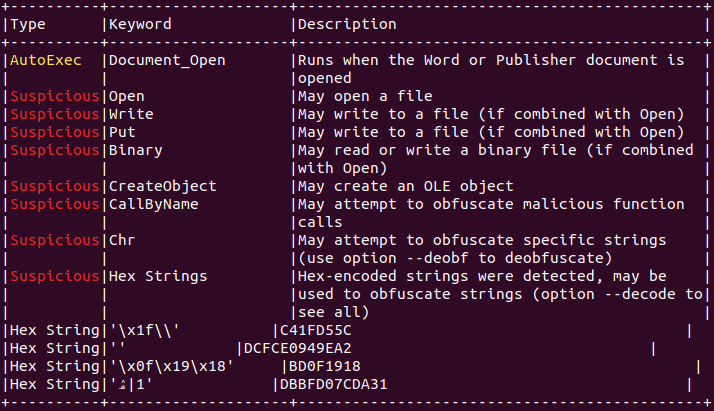Click the yellow AutoExec type label
Image resolution: width=714 pixels, height=411 pixels.
coord(46,60)
